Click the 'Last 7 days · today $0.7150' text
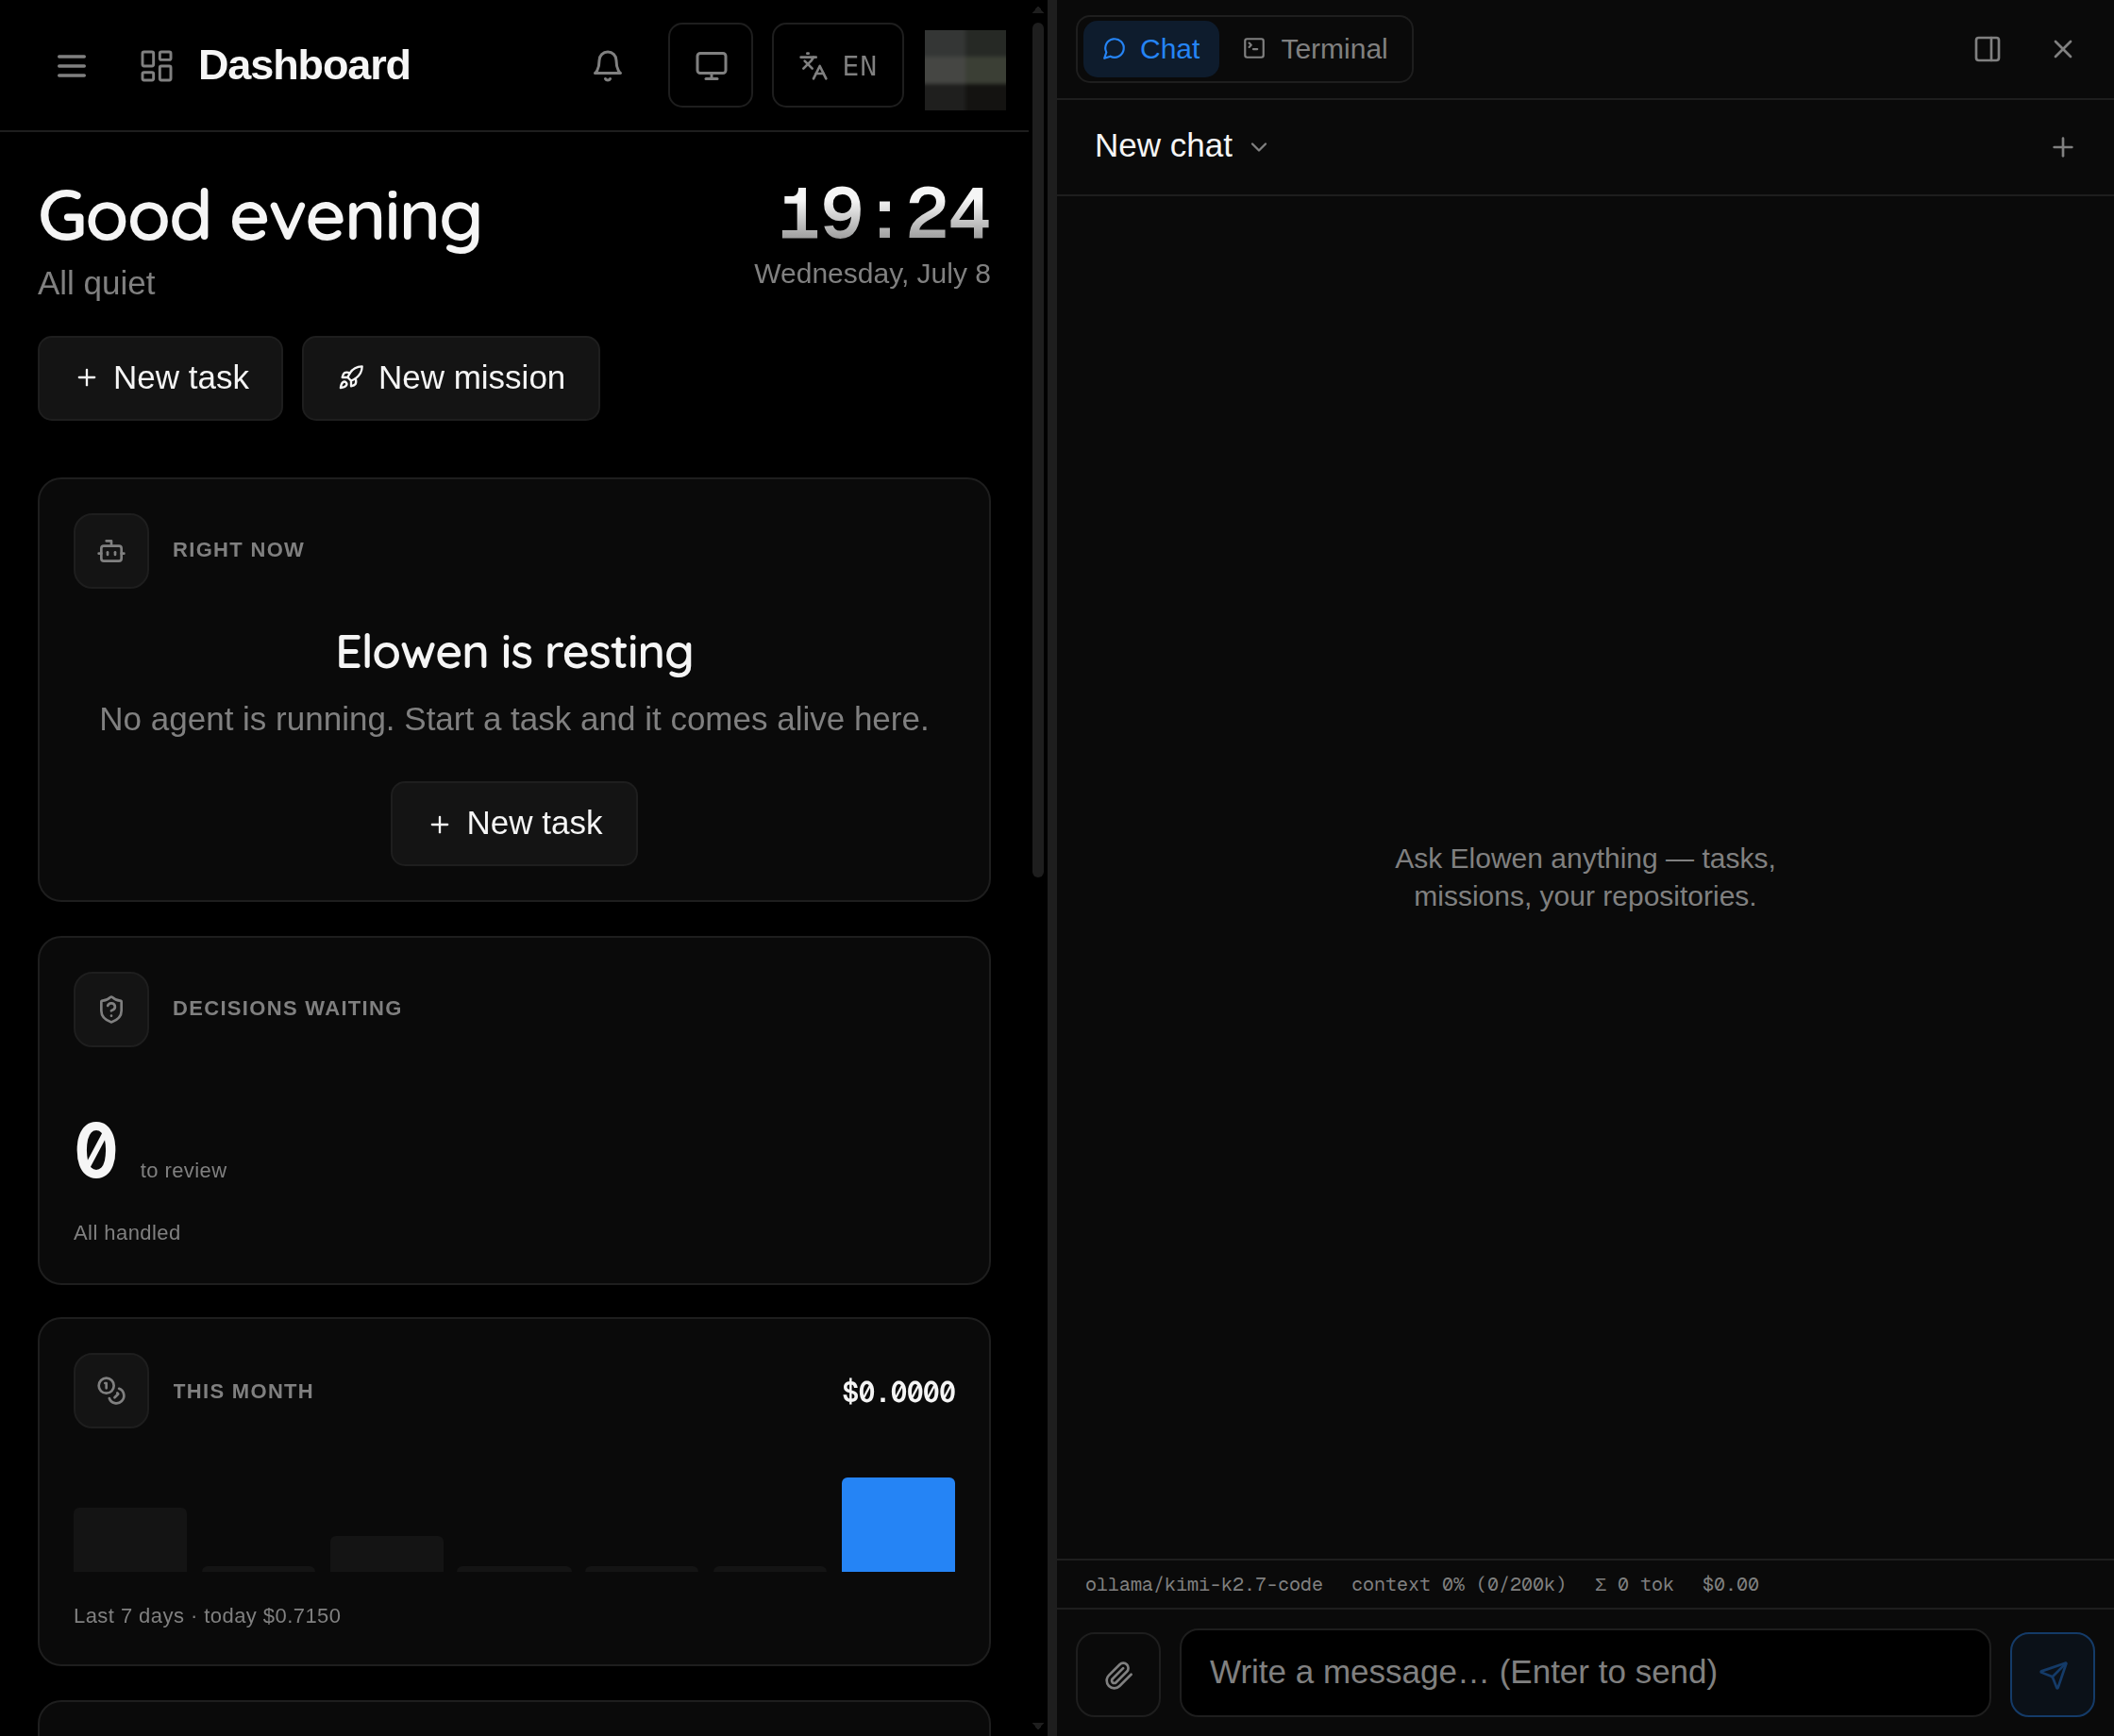The image size is (2114, 1736). pos(207,1616)
